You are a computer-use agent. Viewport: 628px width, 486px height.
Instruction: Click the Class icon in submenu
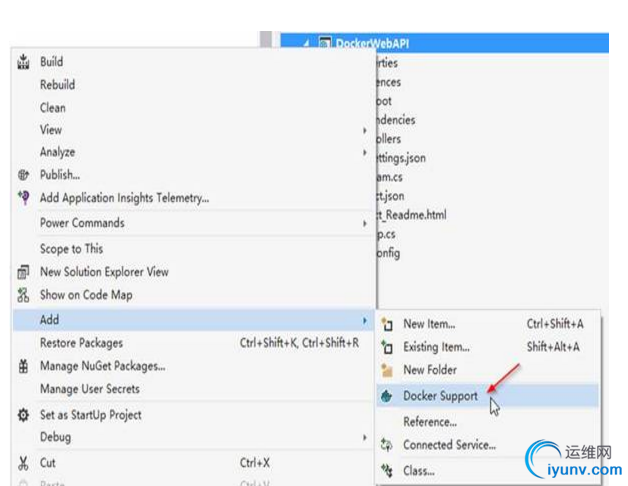[x=387, y=470]
